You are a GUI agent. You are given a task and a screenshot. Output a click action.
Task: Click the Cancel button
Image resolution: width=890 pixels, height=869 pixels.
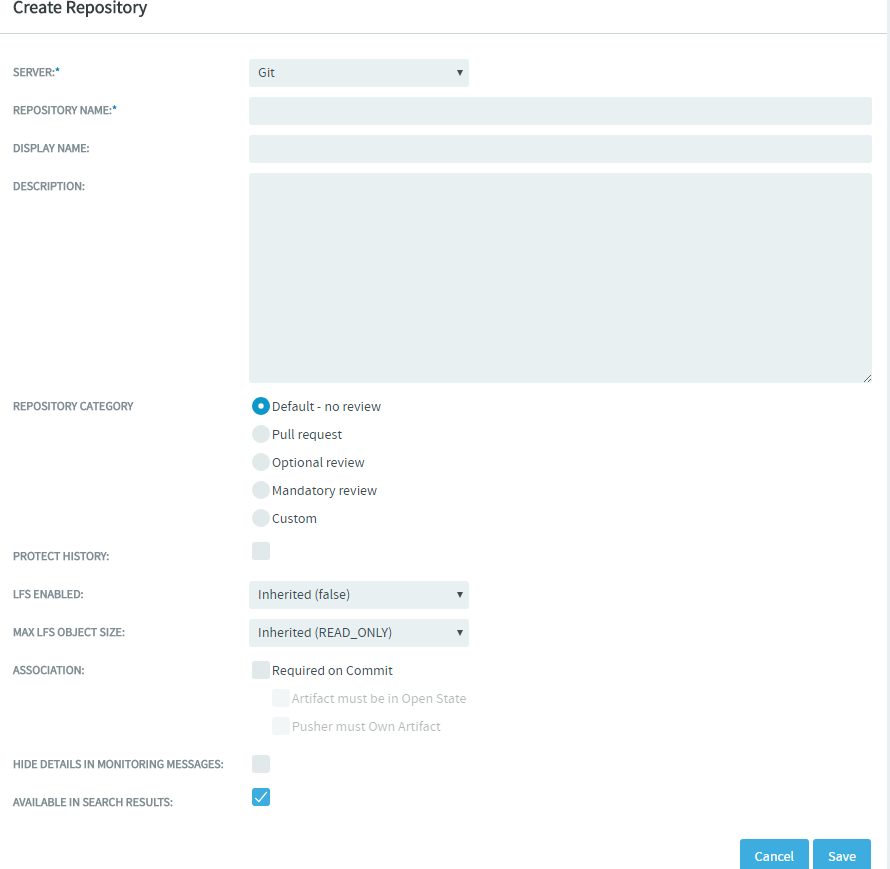click(774, 855)
